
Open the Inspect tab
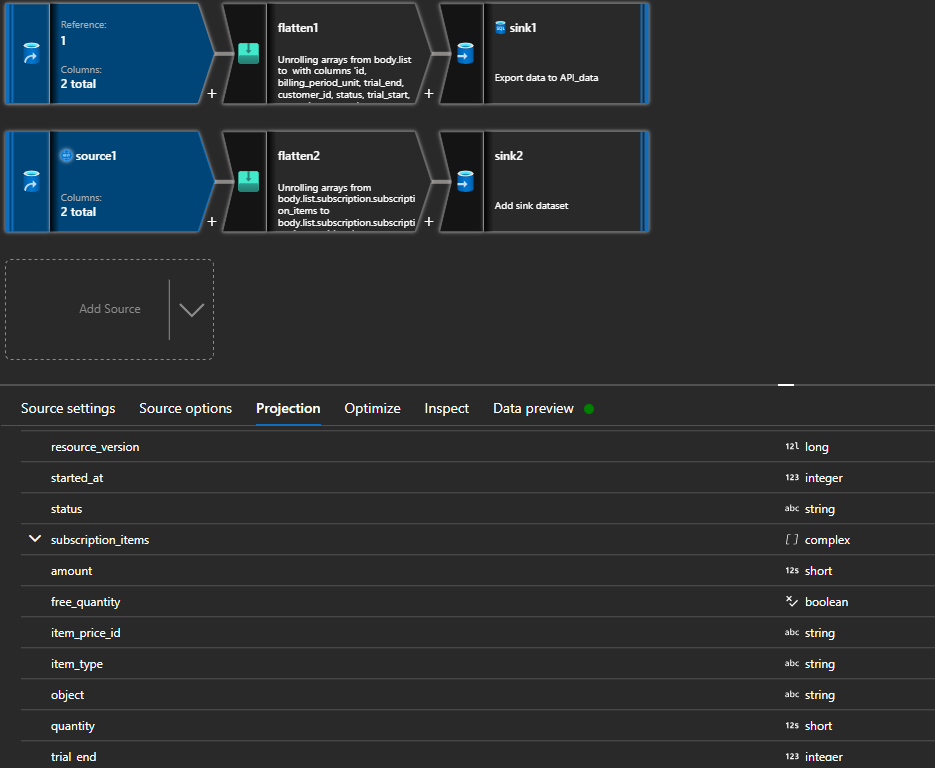447,408
